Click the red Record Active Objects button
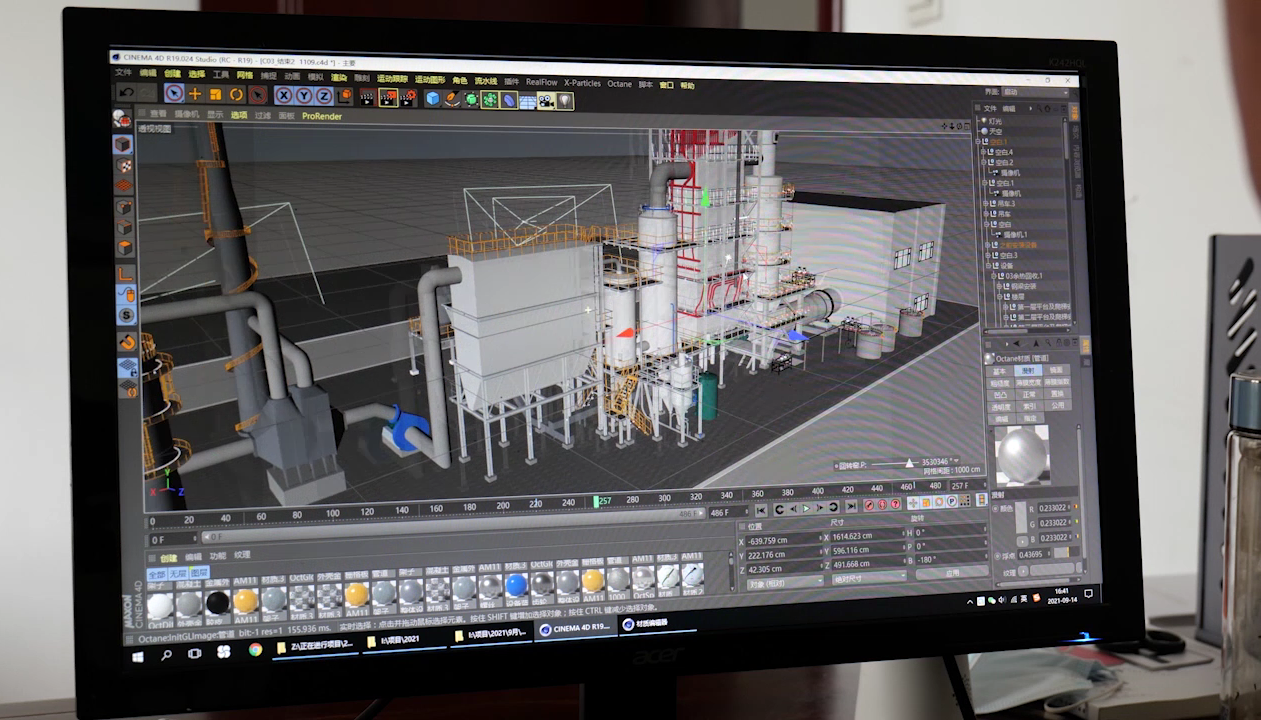Viewport: 1261px width, 720px height. click(868, 506)
